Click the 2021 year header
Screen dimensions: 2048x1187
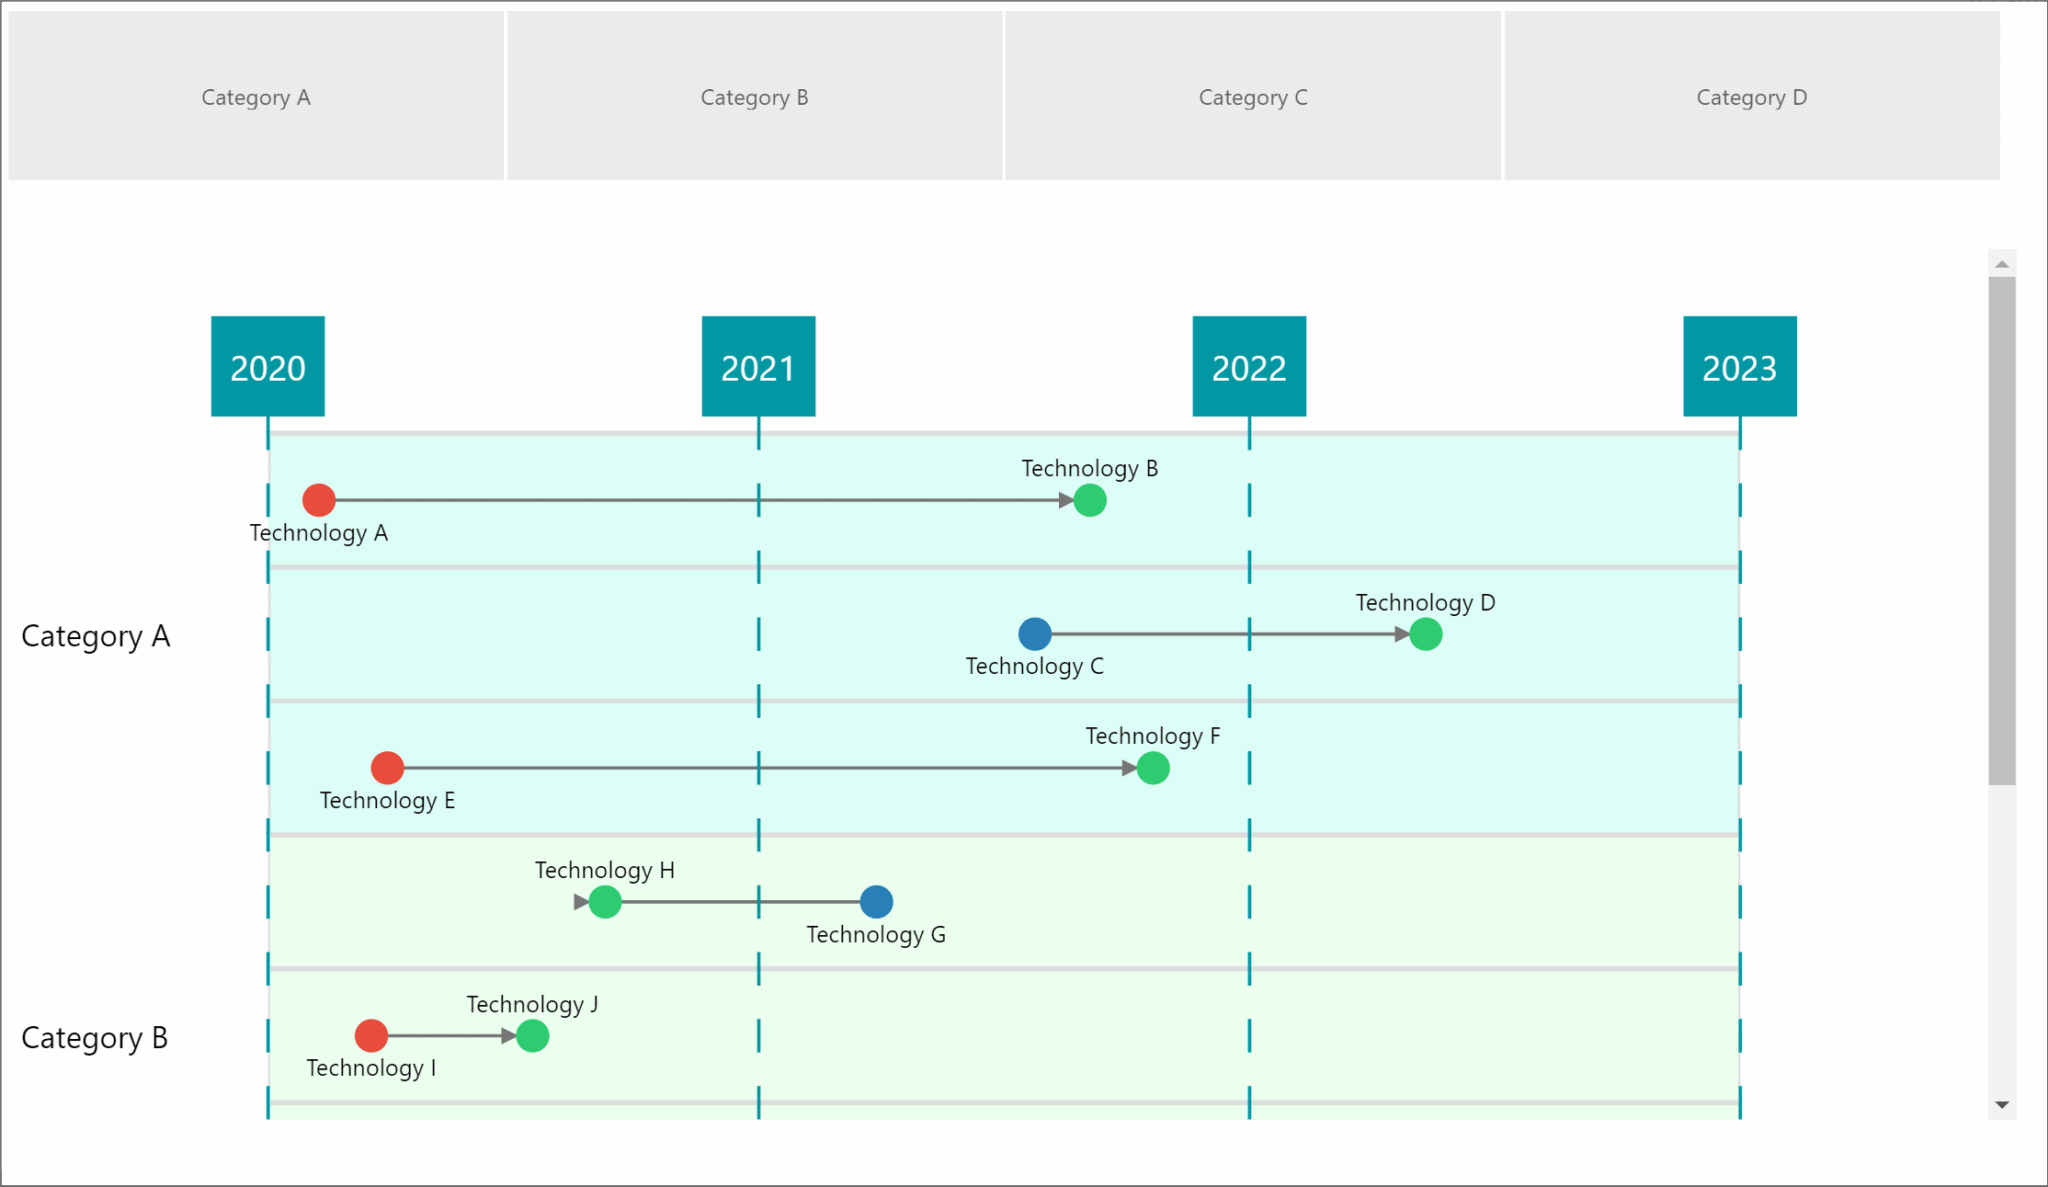[x=758, y=367]
